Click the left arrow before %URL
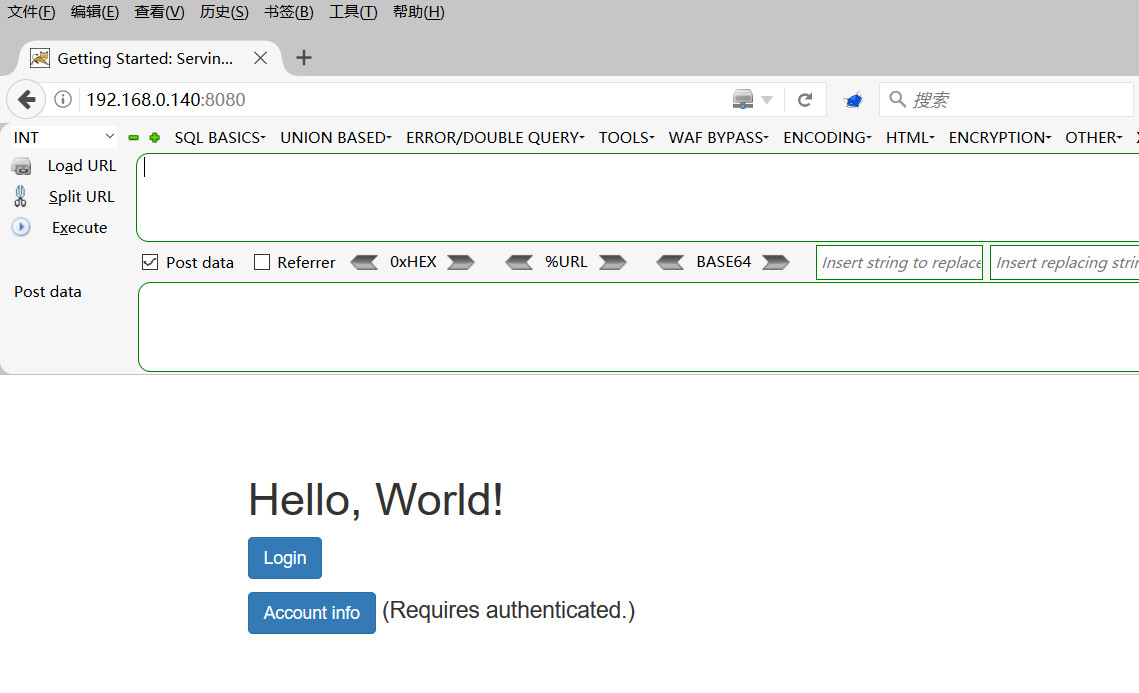Image resolution: width=1139 pixels, height=693 pixels. click(x=519, y=262)
